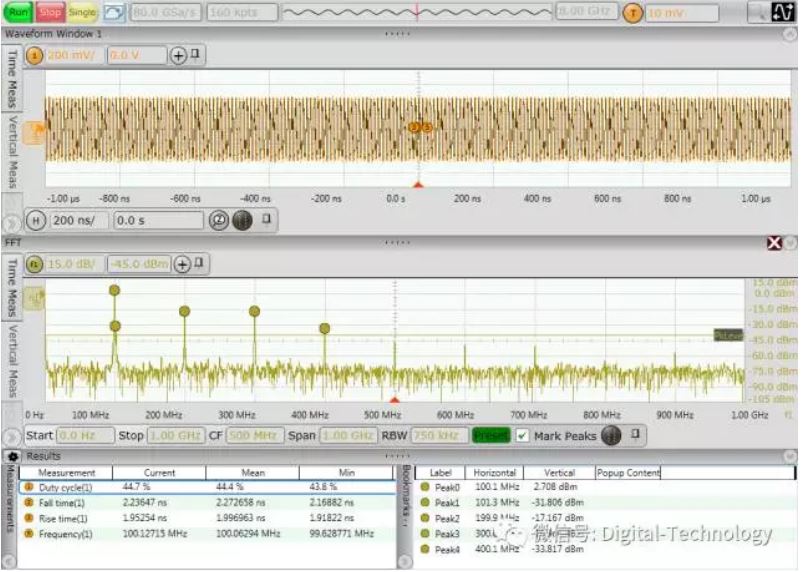The image size is (801, 572).
Task: Click the pin icon next to Mark Peaks
Action: 634,436
